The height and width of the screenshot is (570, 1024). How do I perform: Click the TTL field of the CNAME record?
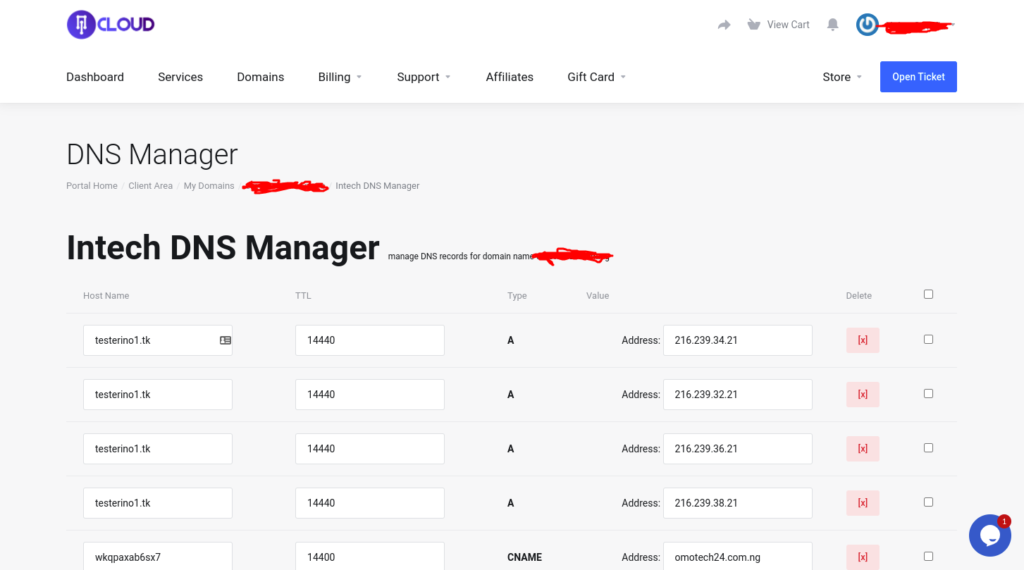[369, 556]
